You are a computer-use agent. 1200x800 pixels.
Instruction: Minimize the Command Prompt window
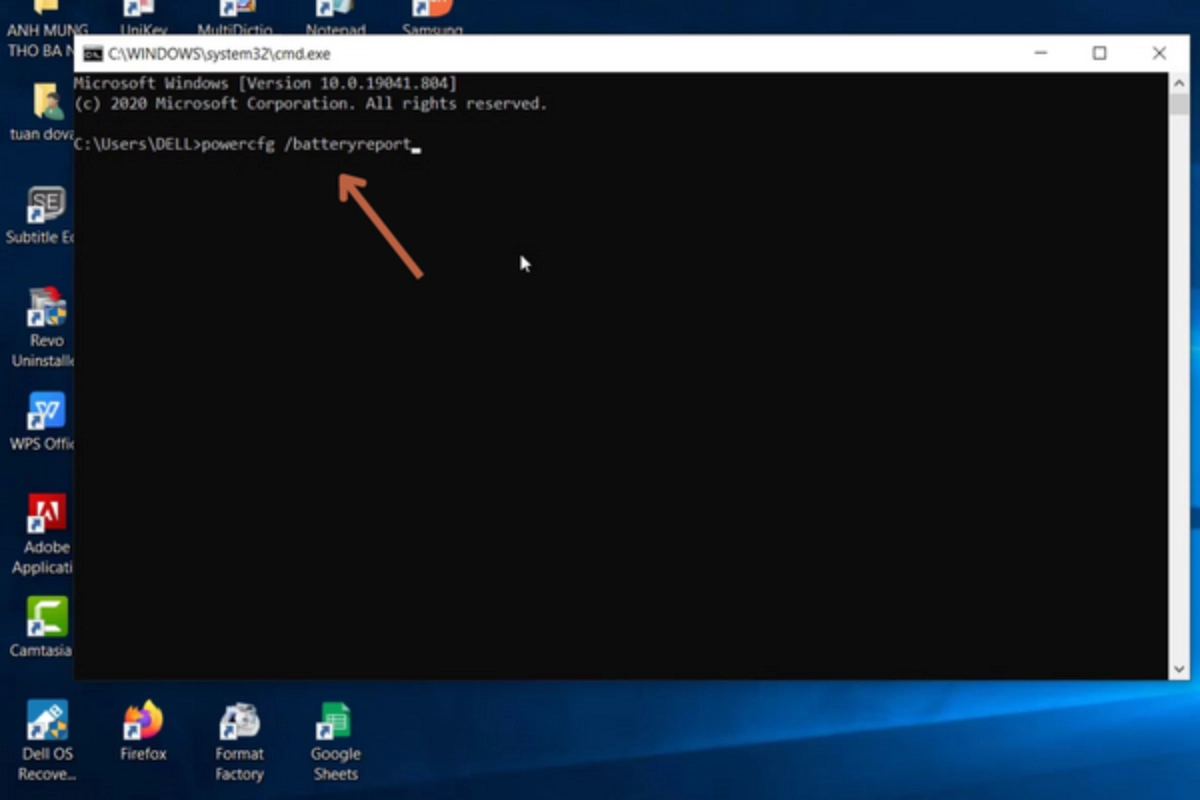(x=1040, y=54)
